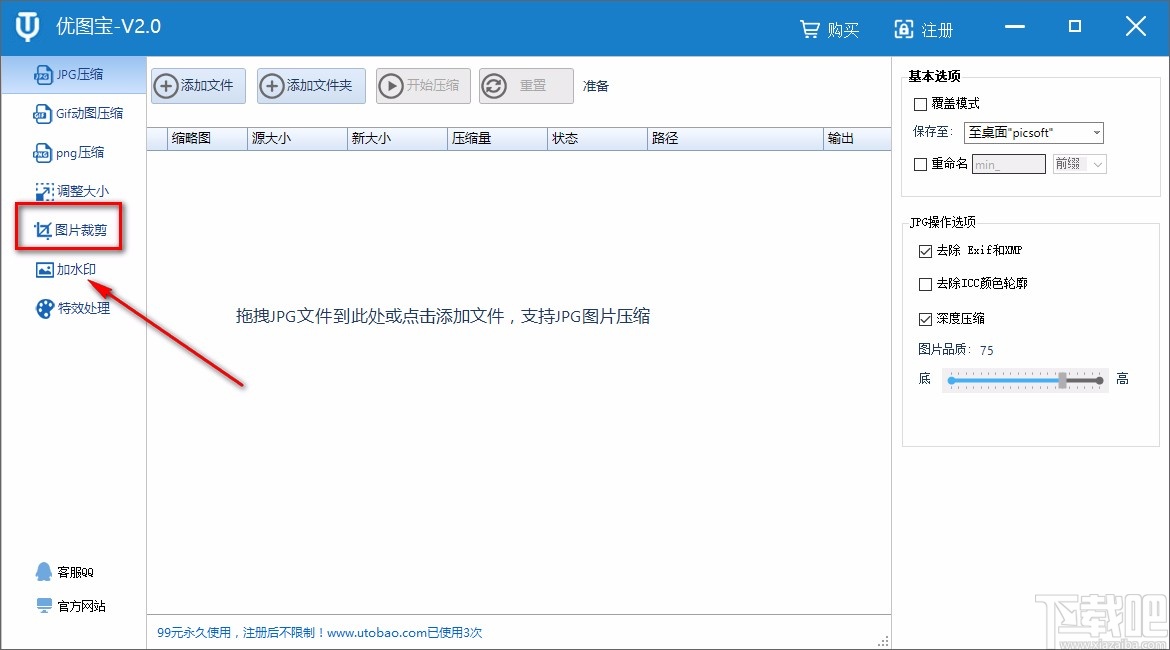This screenshot has height=650, width=1170.
Task: Click the 添加文件 add files button
Action: 197,86
